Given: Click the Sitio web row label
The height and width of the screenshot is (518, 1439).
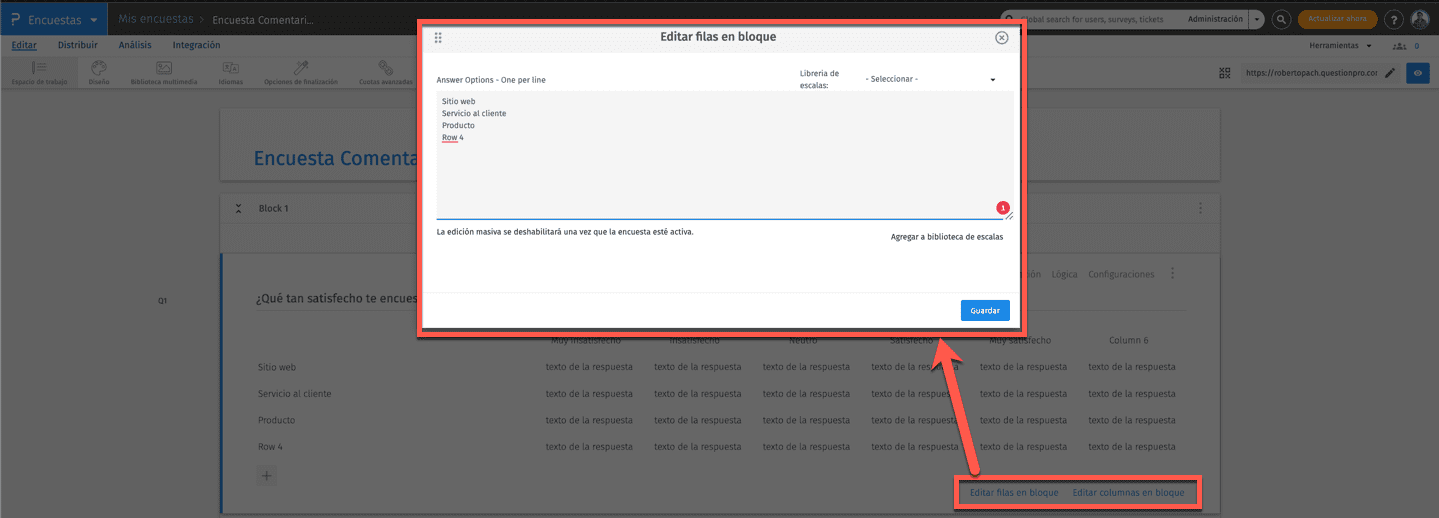Looking at the screenshot, I should click(x=277, y=367).
